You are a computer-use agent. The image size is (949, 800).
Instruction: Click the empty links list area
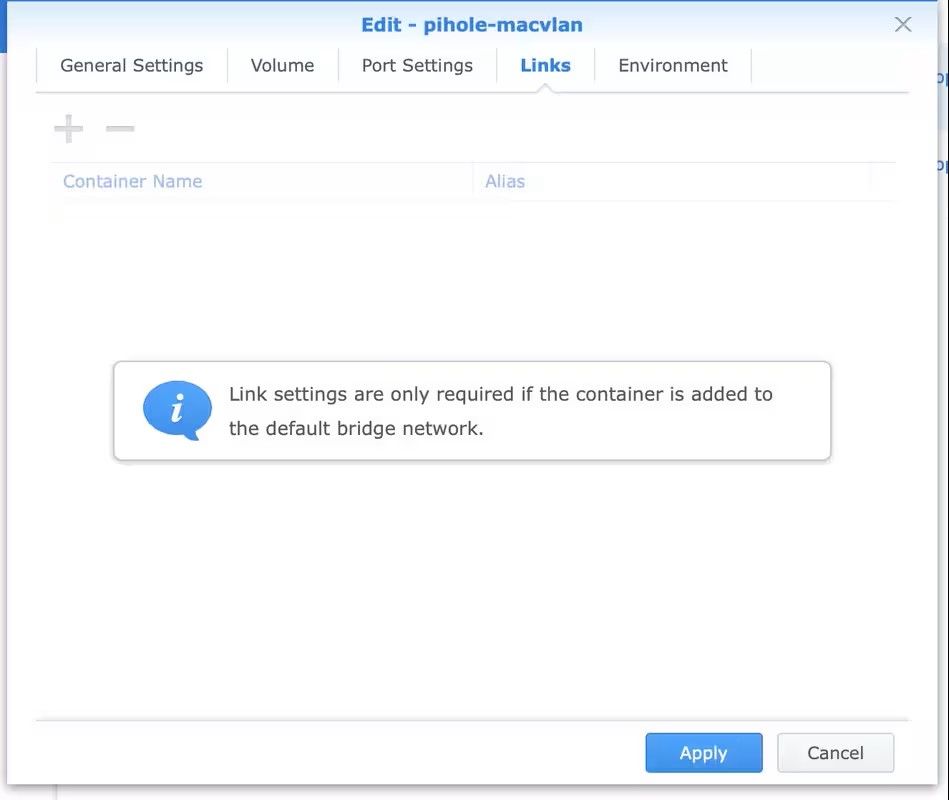[470, 280]
